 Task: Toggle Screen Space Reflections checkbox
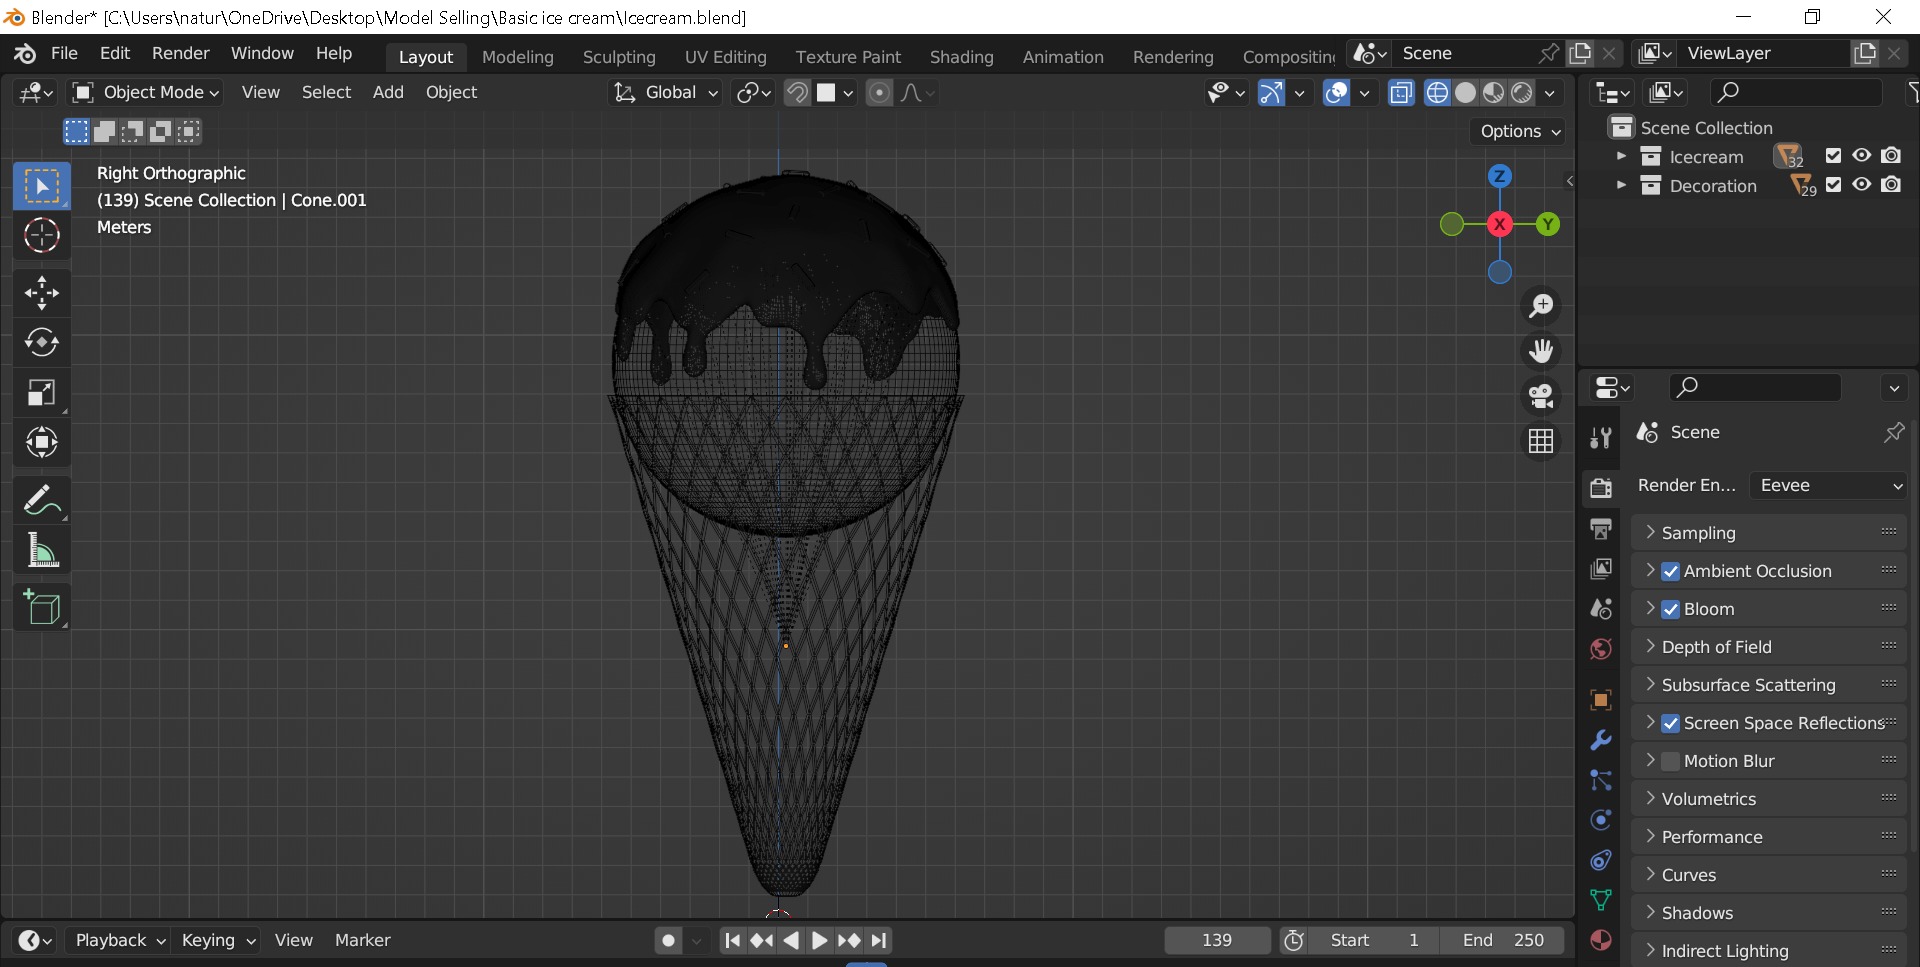[x=1670, y=724]
